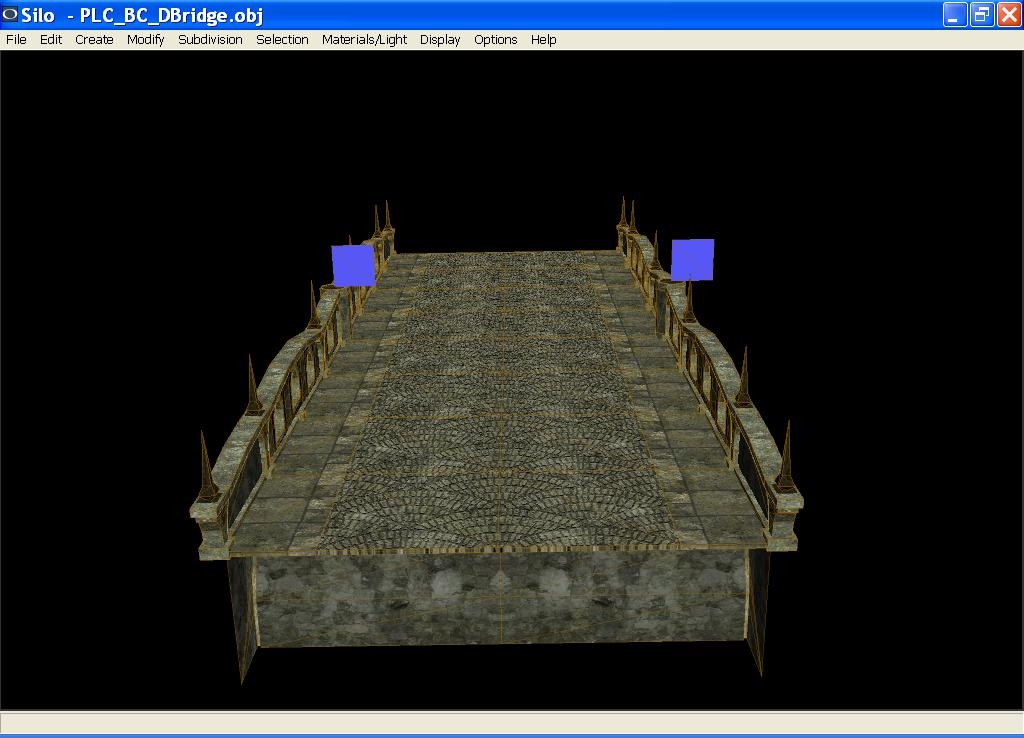Click the Silo app icon in title bar
This screenshot has width=1024, height=738.
tap(11, 15)
